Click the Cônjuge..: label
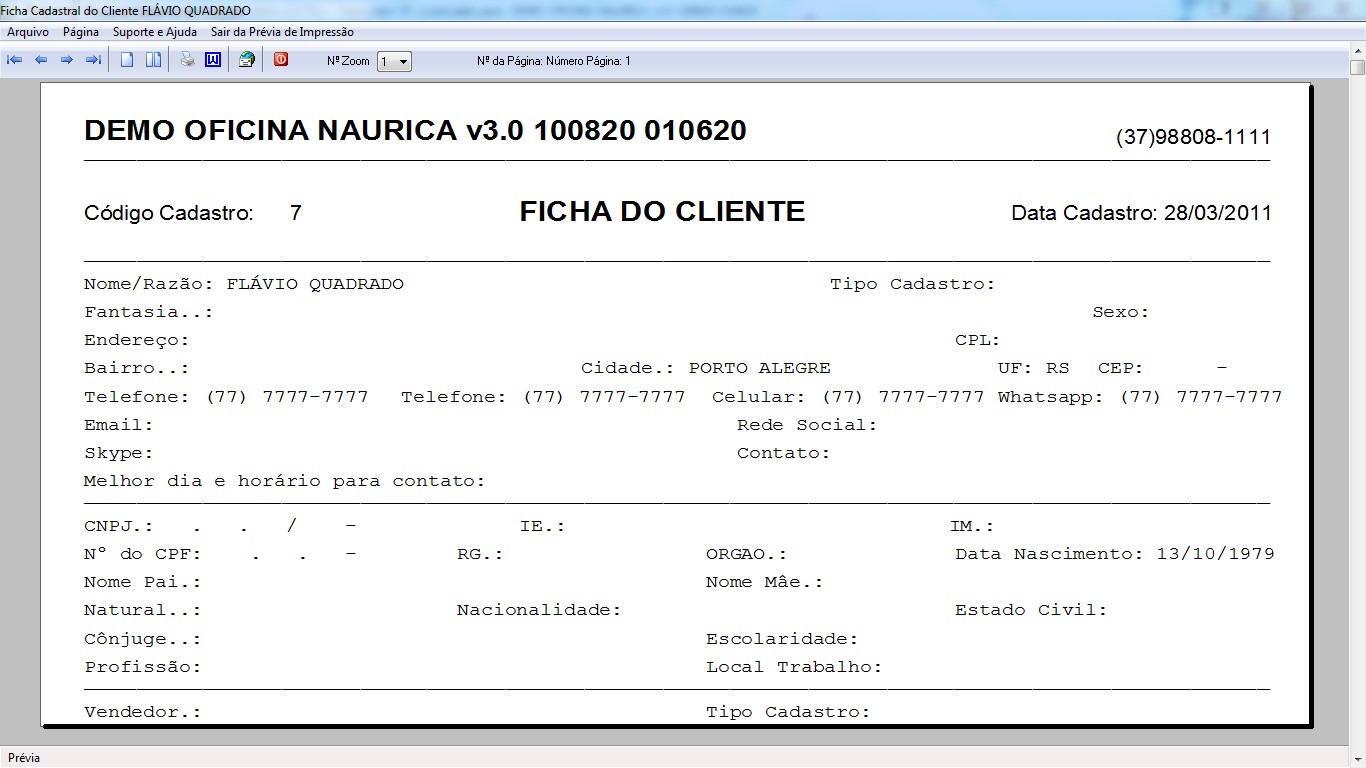 point(143,639)
